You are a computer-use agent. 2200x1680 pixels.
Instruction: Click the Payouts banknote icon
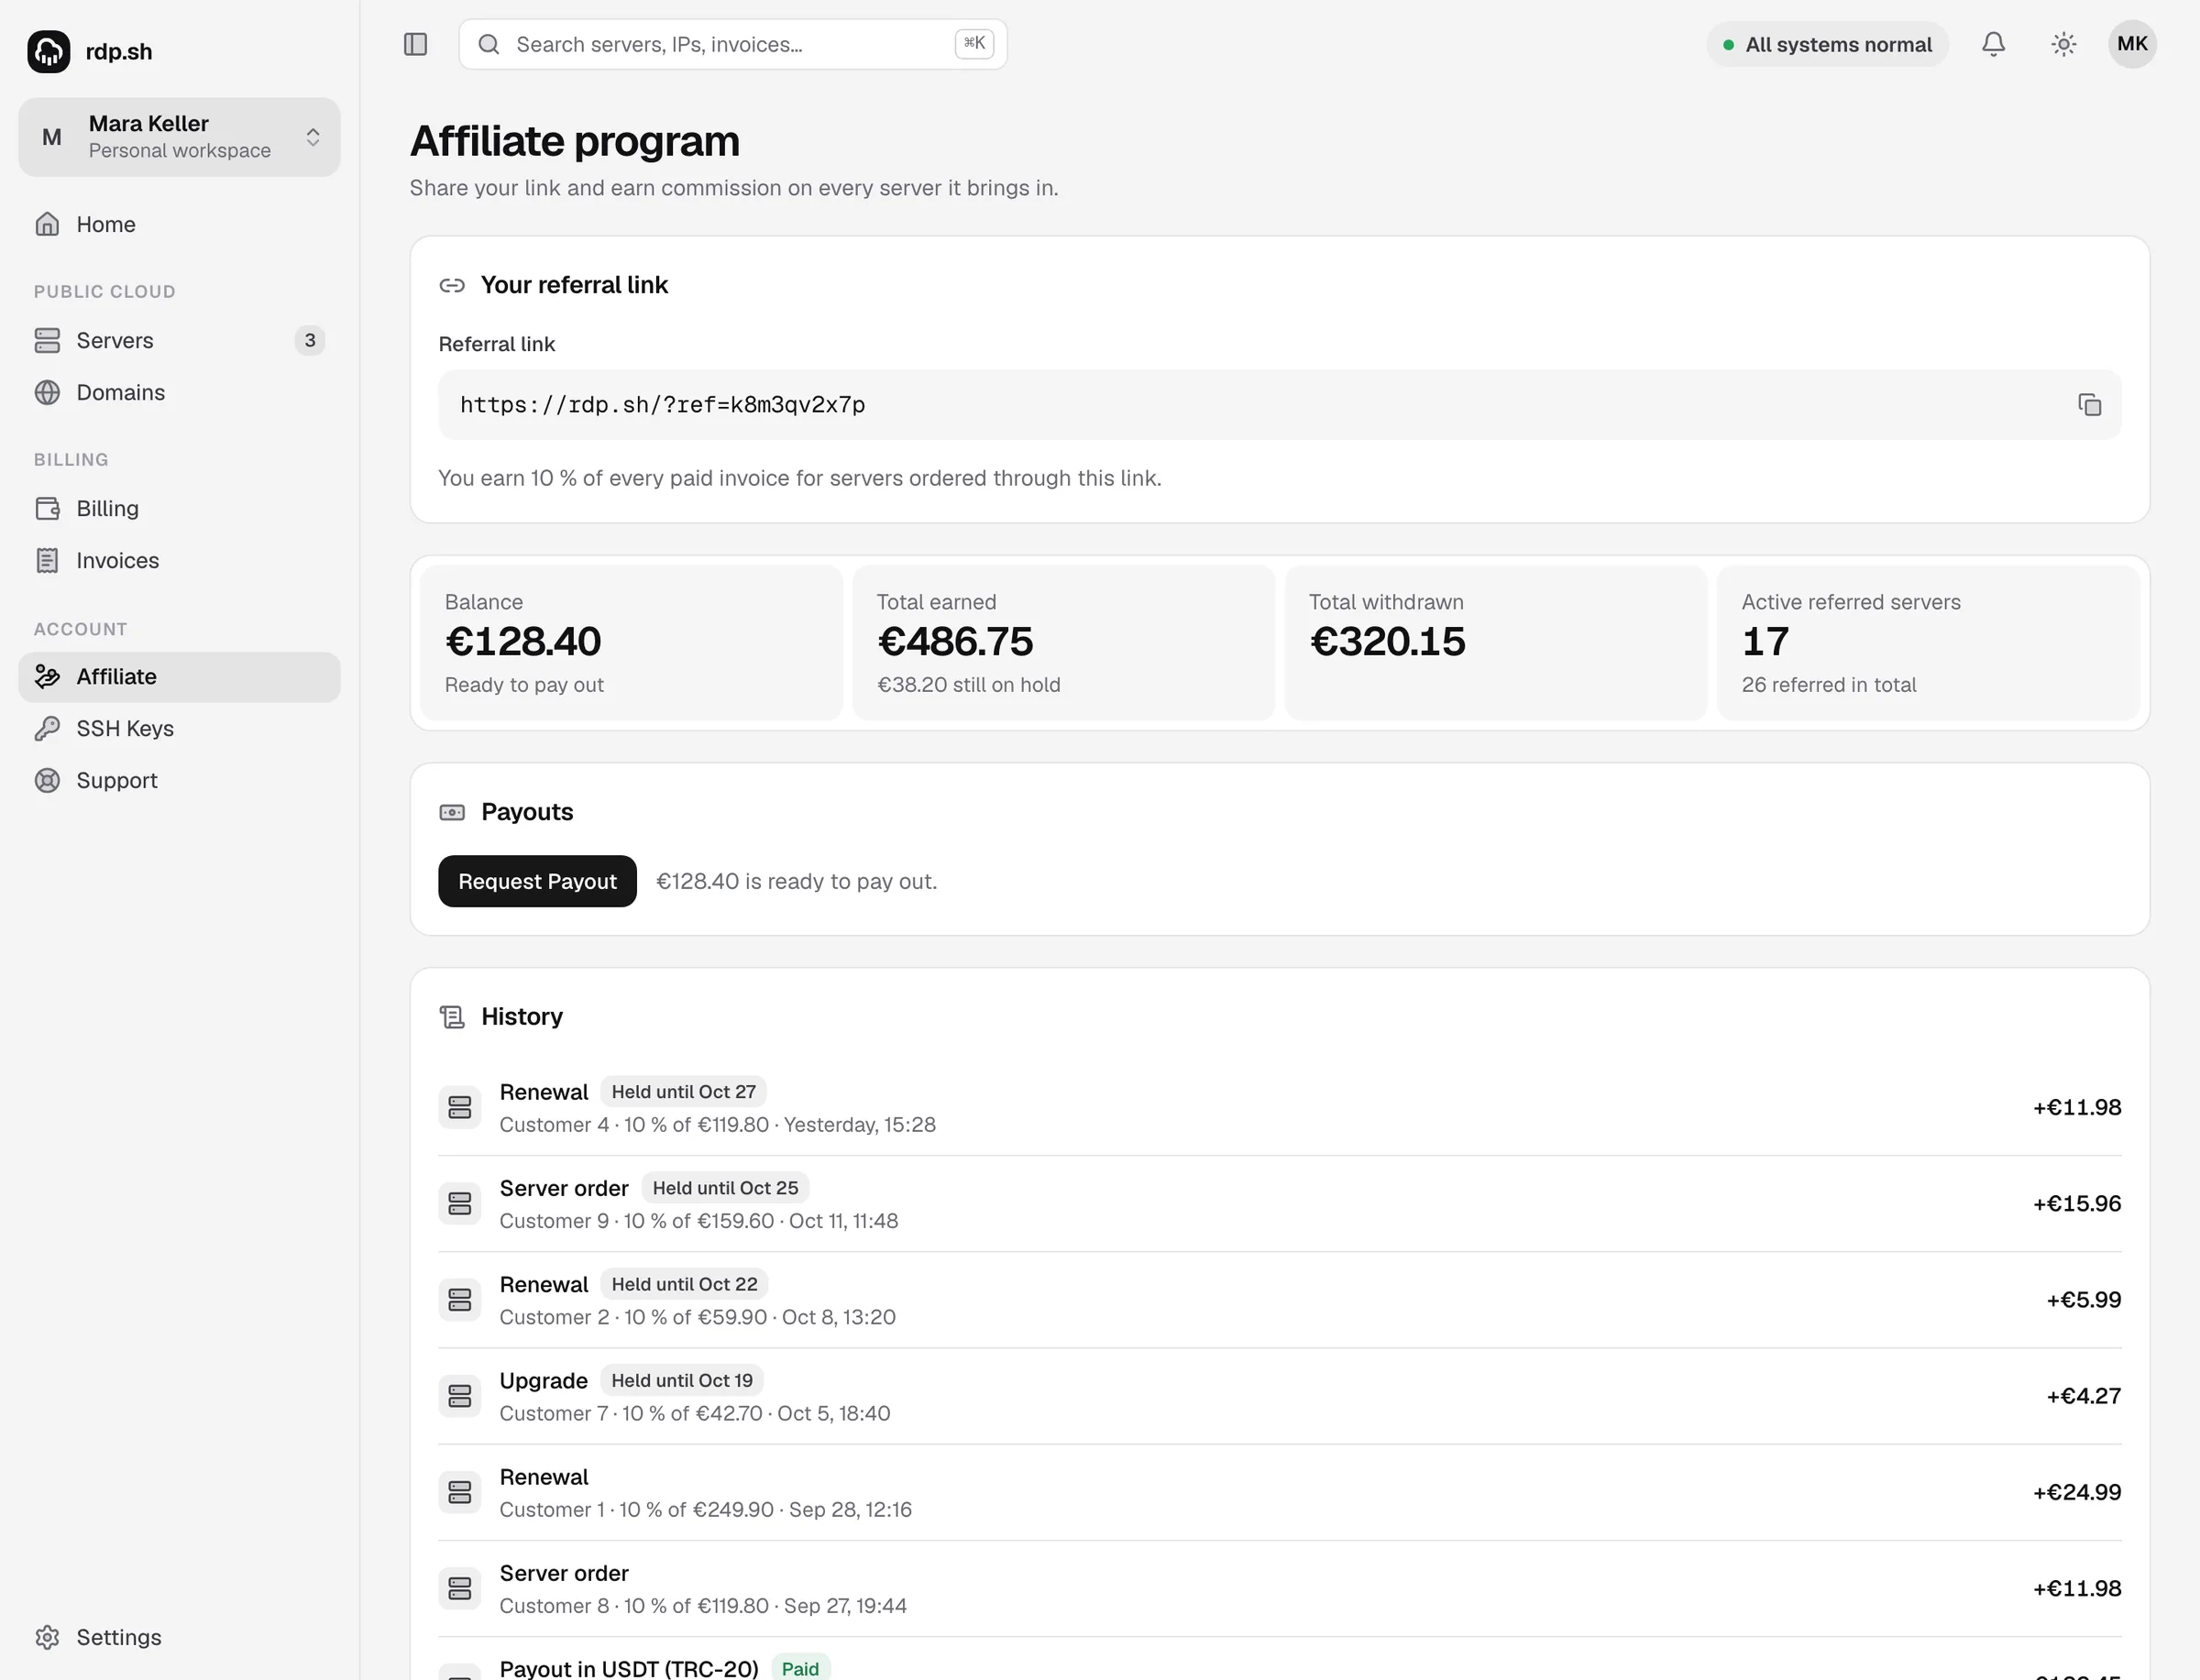click(452, 812)
